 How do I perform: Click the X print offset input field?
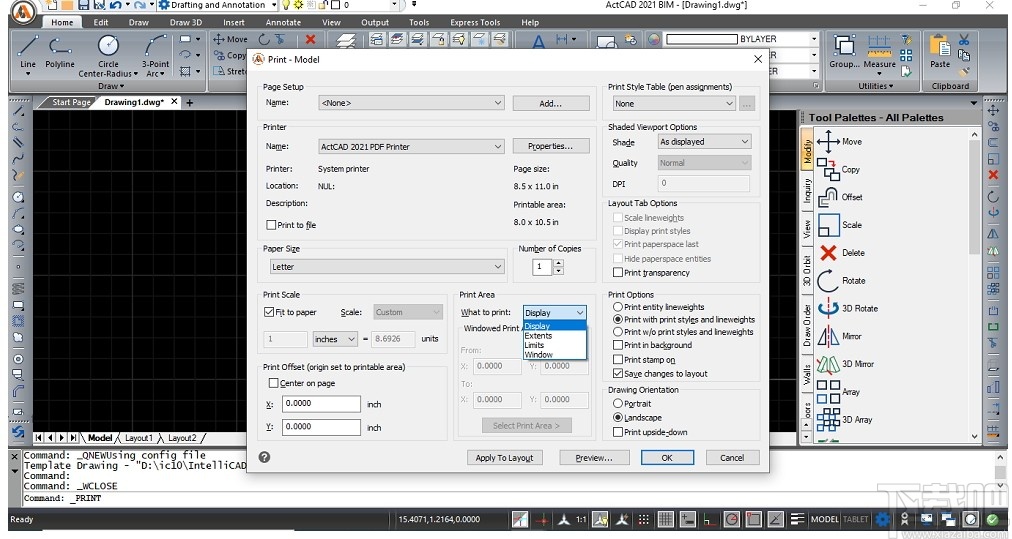(x=321, y=403)
